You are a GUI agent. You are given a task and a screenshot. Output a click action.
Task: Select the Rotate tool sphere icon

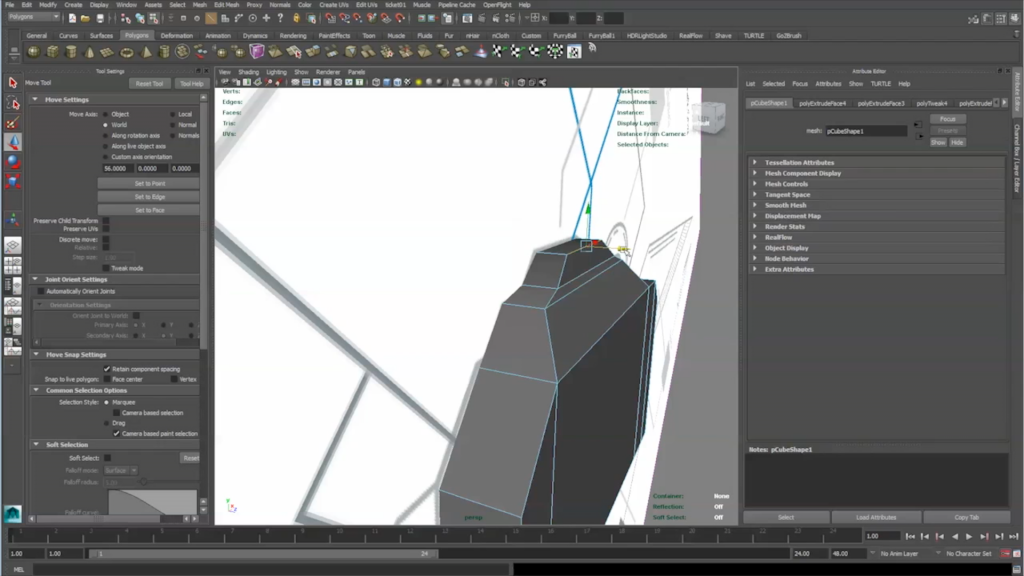click(x=12, y=161)
